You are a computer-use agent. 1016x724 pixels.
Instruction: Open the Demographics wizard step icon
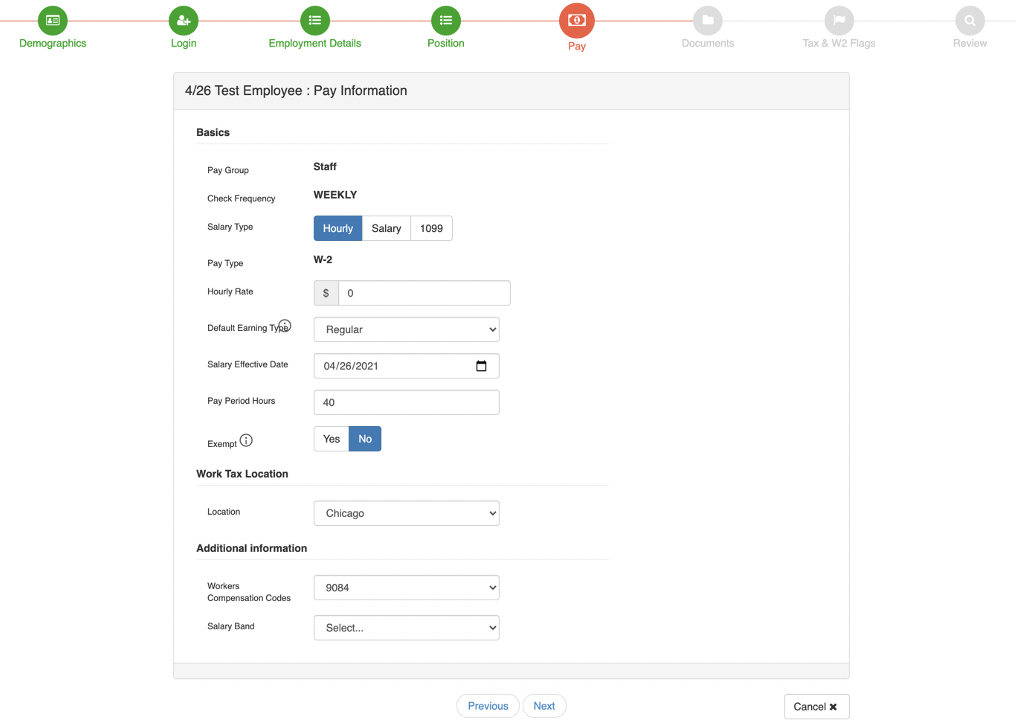51,18
